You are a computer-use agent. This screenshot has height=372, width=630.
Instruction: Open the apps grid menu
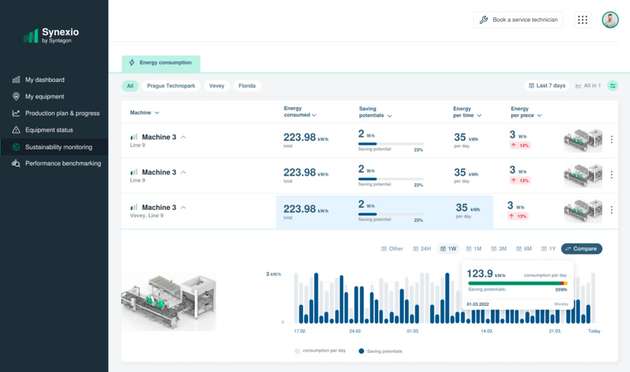pos(583,20)
